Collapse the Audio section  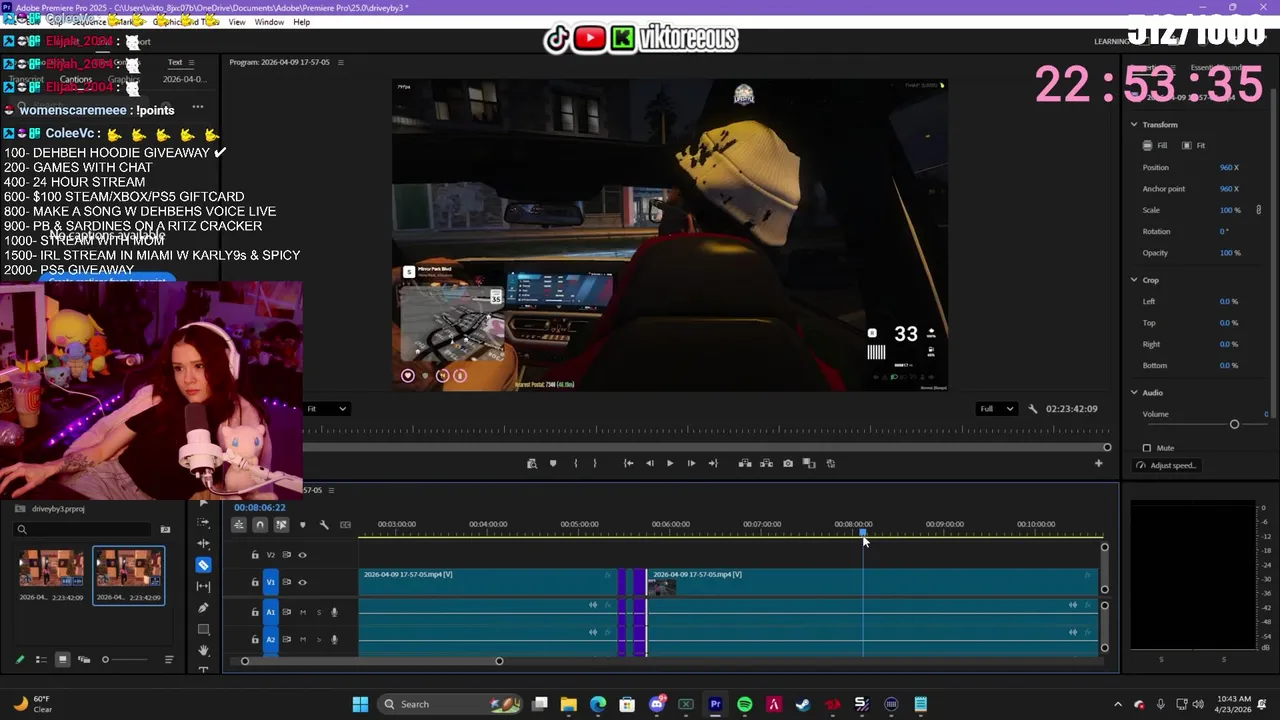(x=1134, y=393)
